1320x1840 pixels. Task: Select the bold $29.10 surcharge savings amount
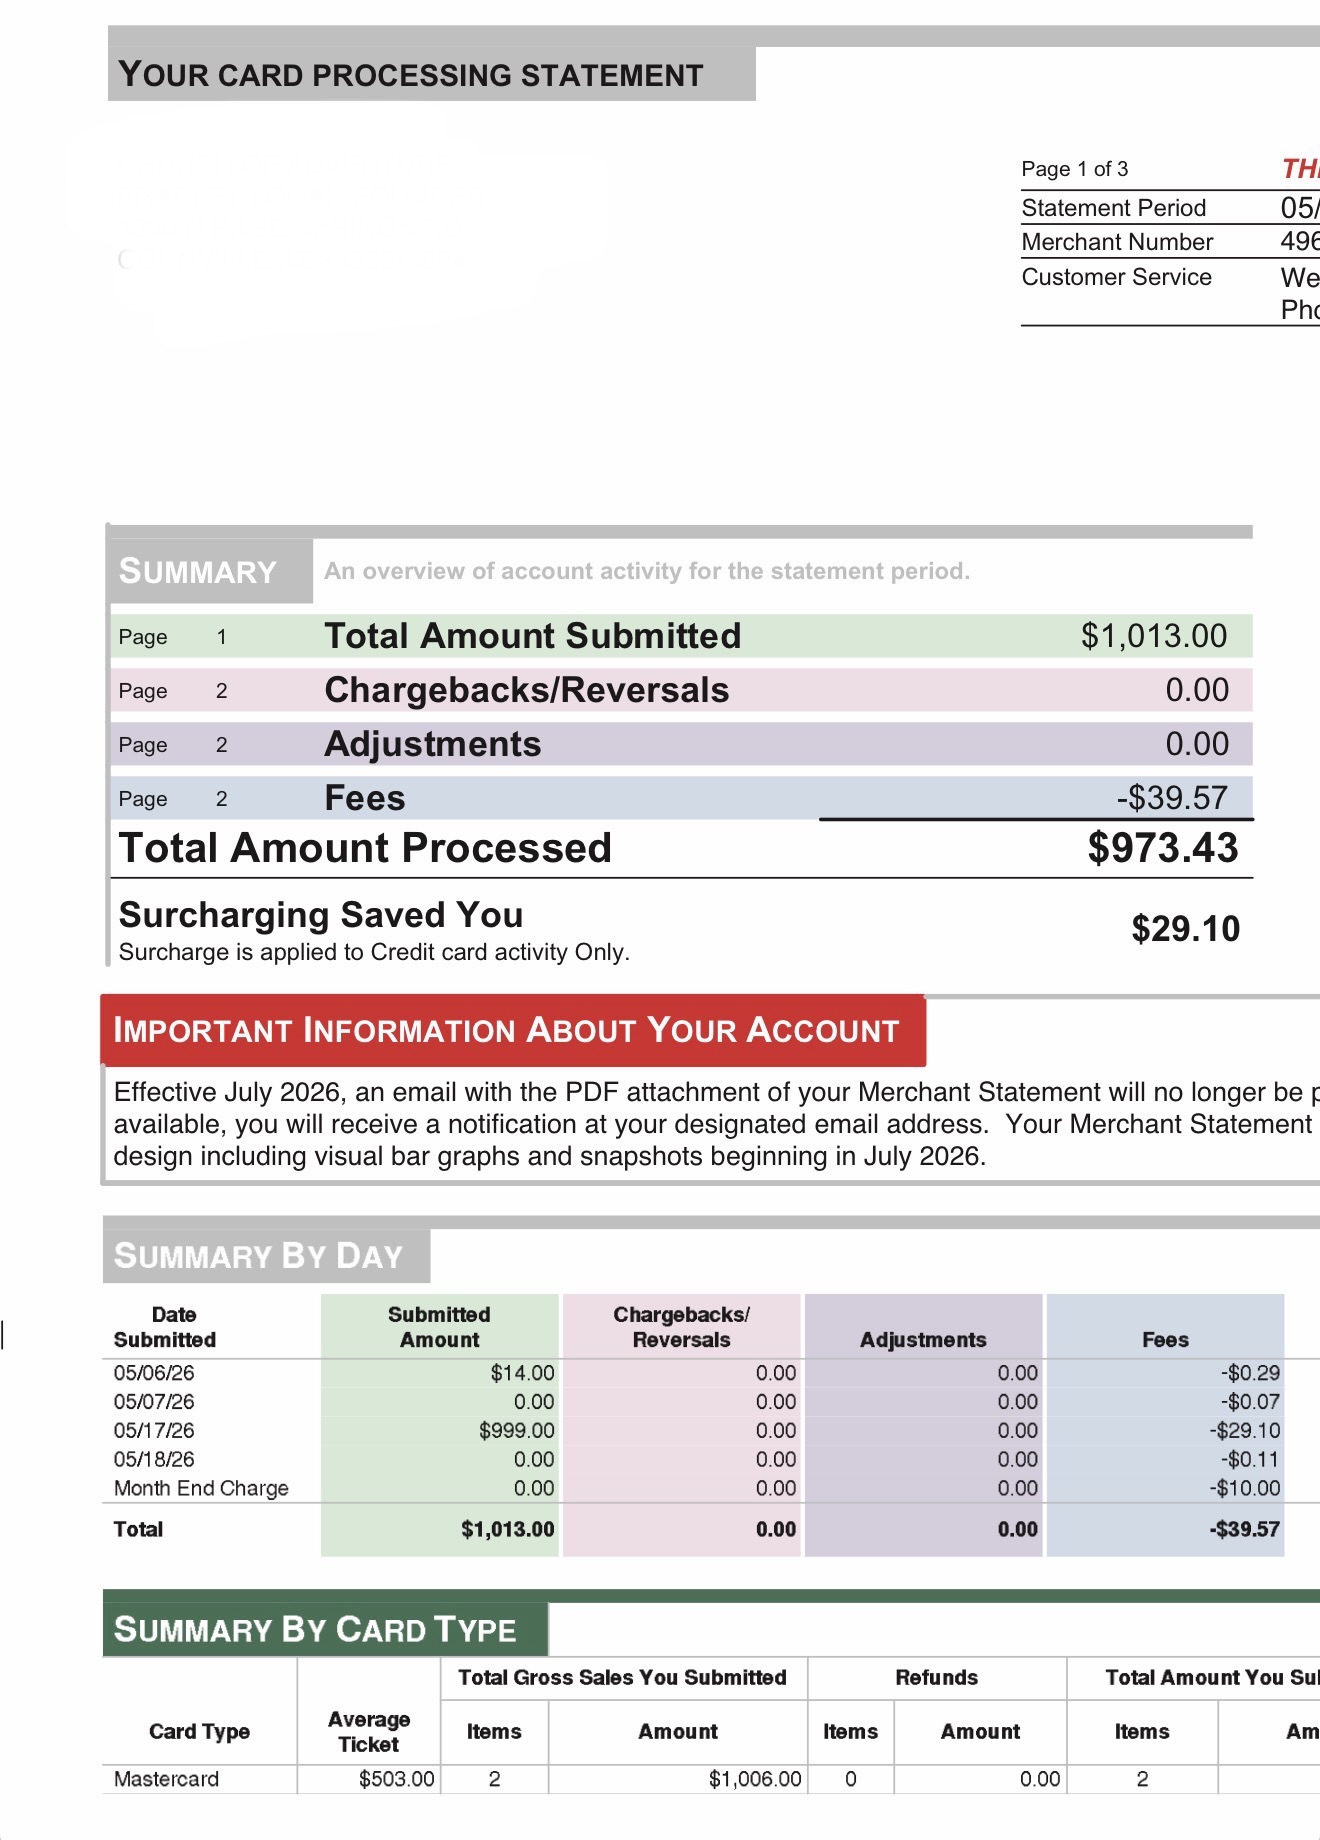pyautogui.click(x=1186, y=929)
